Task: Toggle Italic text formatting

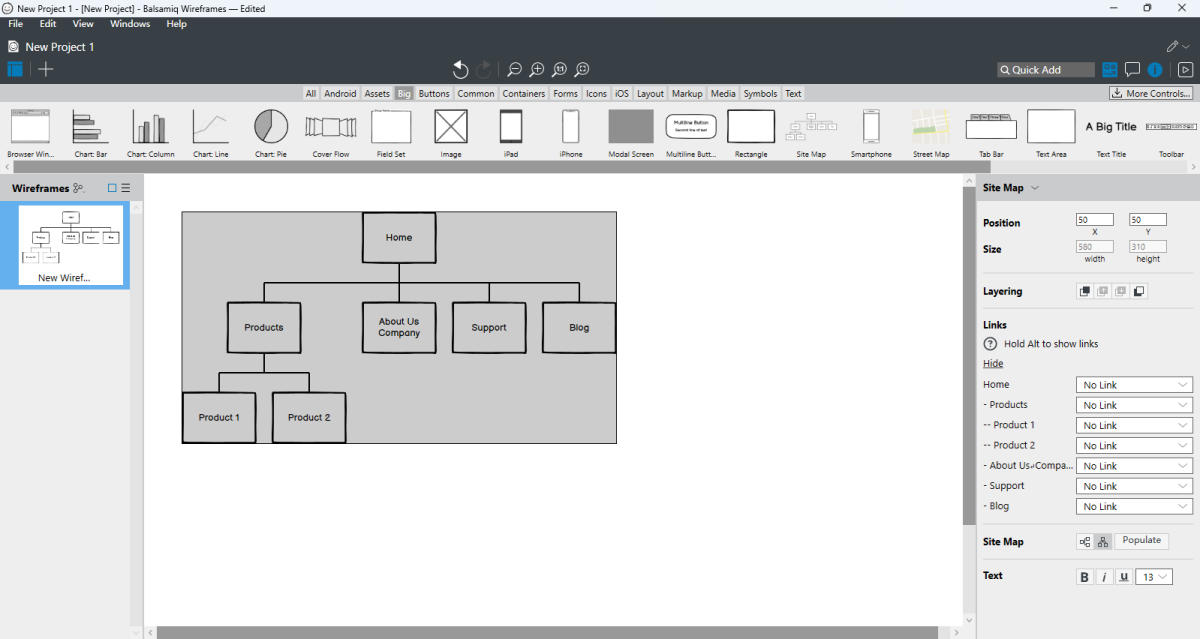Action: point(1104,577)
